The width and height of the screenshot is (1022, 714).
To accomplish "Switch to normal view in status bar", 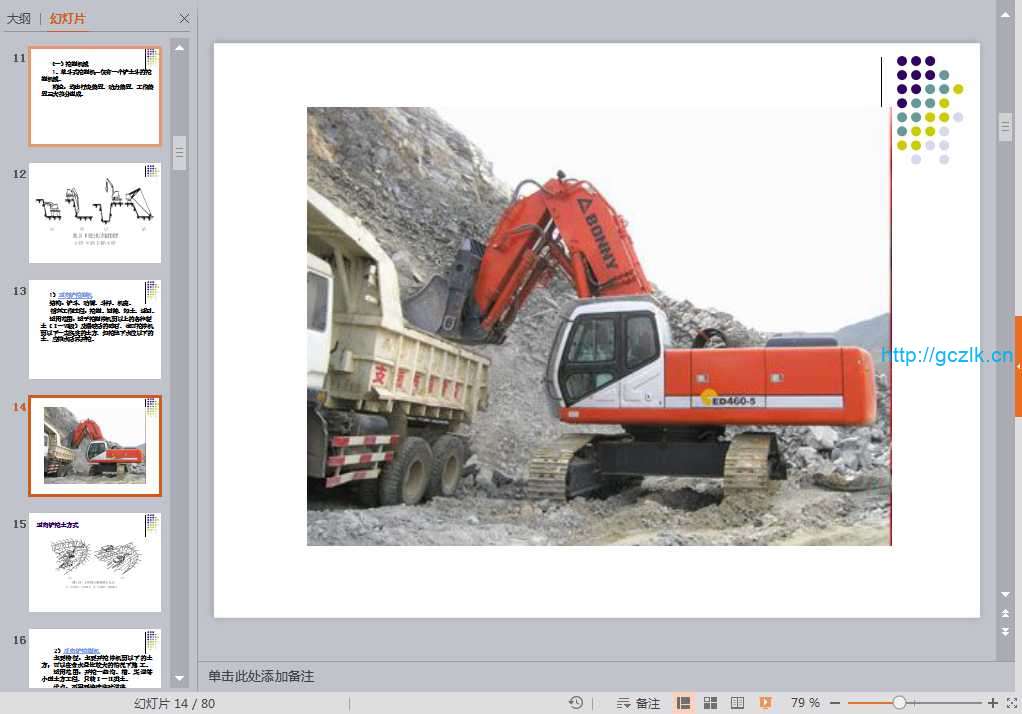I will 684,703.
